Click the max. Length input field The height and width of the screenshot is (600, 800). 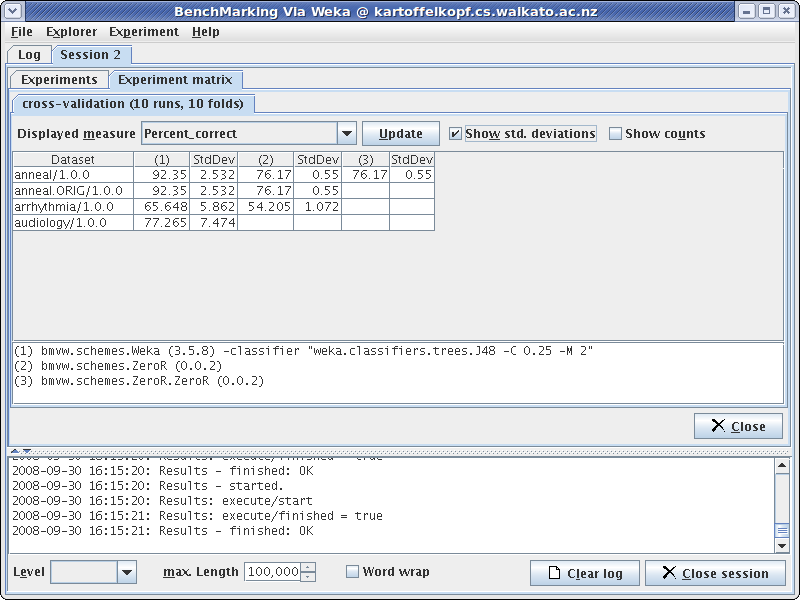tap(272, 572)
